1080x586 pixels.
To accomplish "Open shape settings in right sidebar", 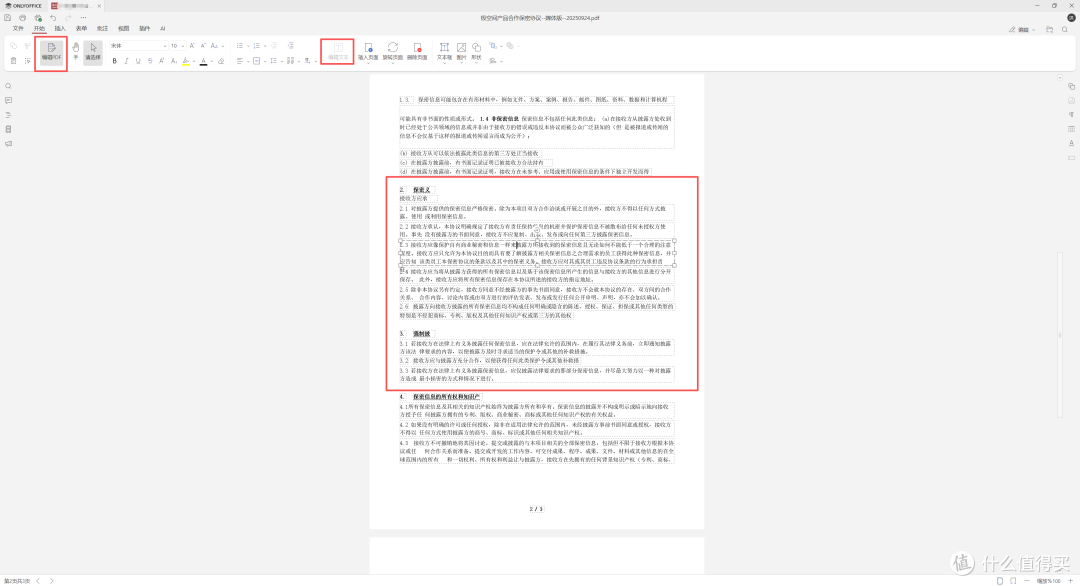I will pyautogui.click(x=1071, y=86).
